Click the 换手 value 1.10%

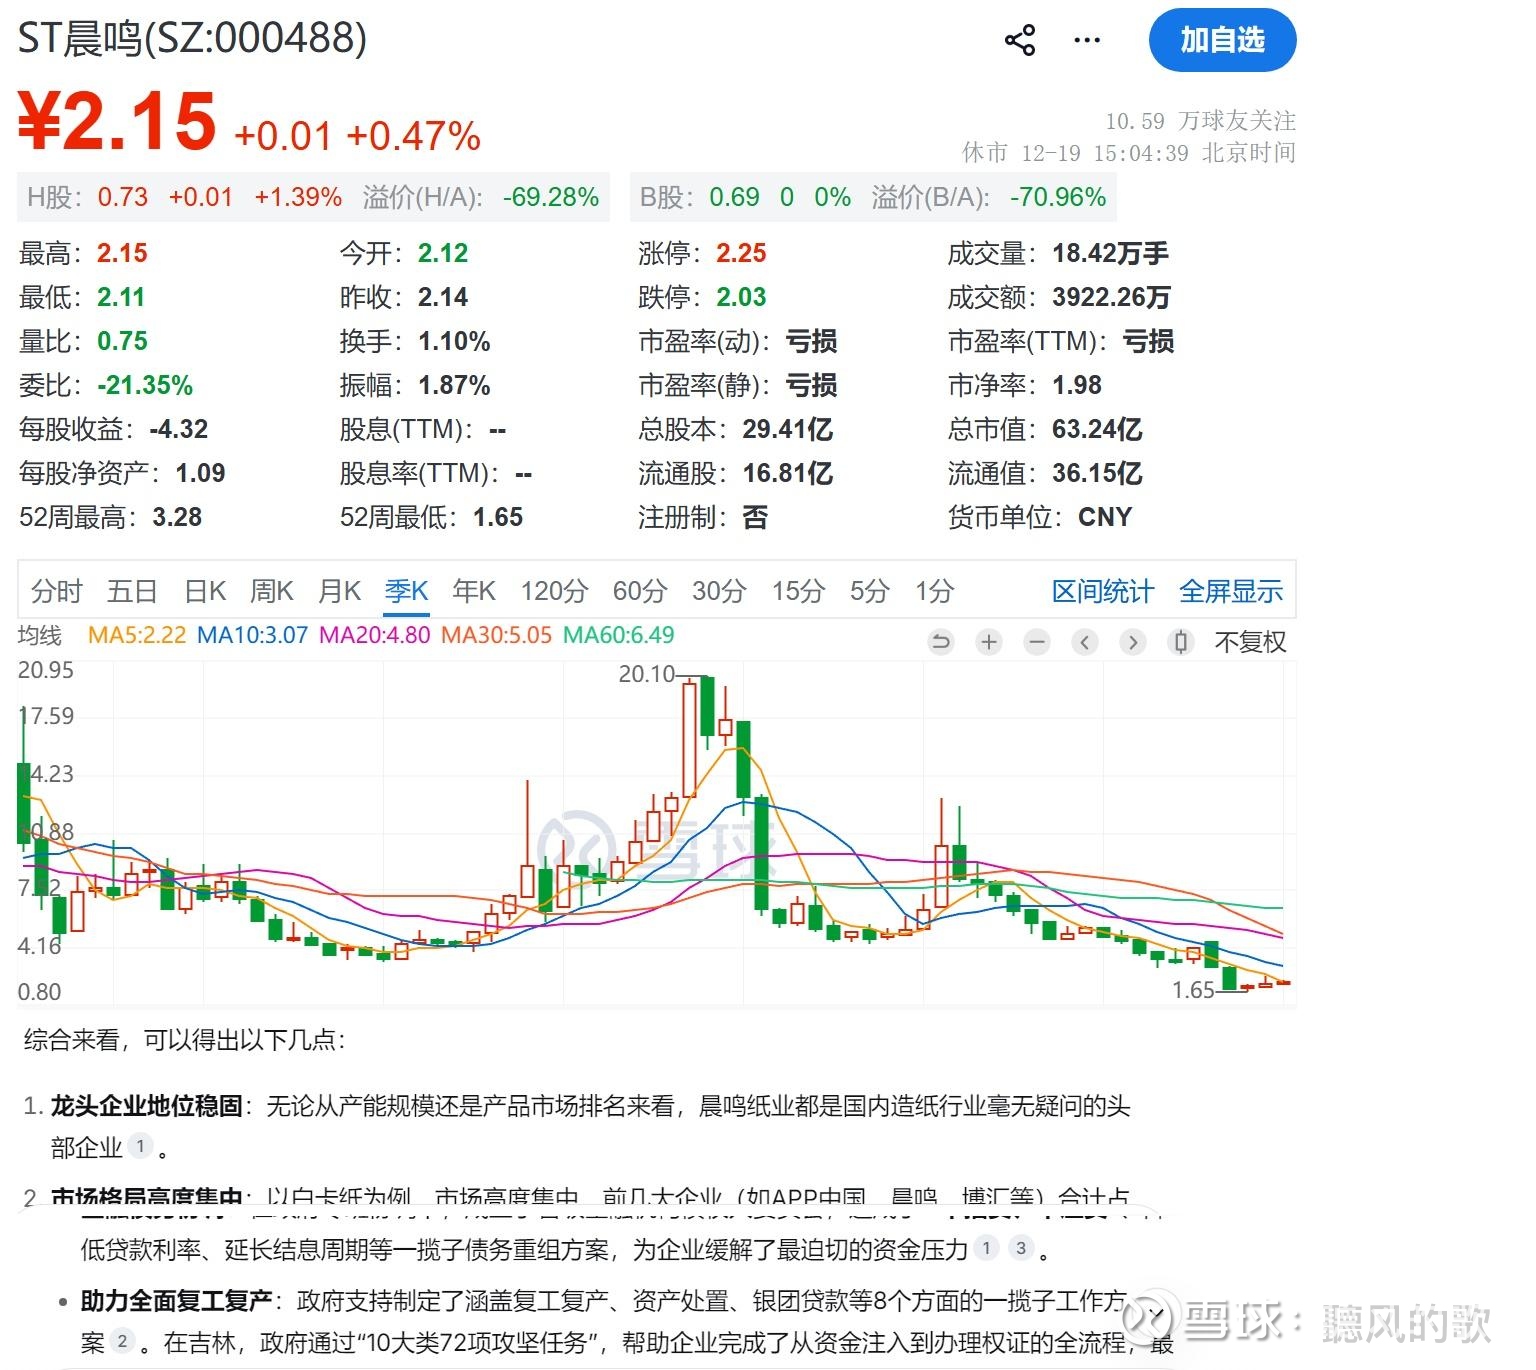coord(454,342)
